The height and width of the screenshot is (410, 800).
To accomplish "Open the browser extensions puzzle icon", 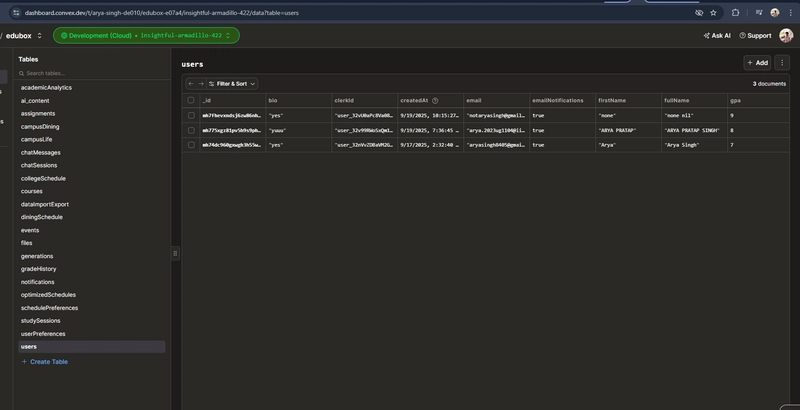I will (x=735, y=13).
